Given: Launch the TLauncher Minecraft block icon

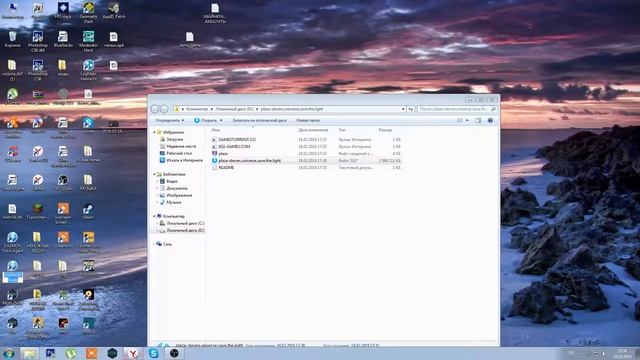Looking at the screenshot, I should (38, 211).
